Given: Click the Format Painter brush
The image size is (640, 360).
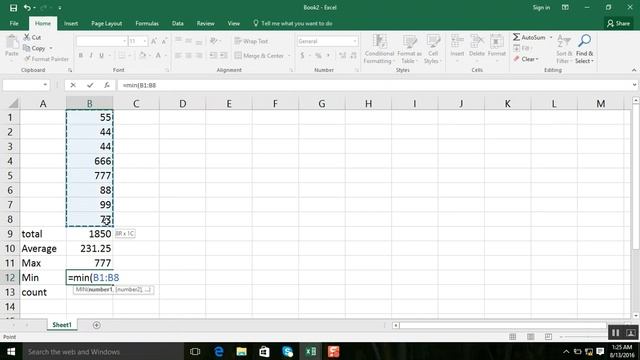Looking at the screenshot, I should (27, 59).
